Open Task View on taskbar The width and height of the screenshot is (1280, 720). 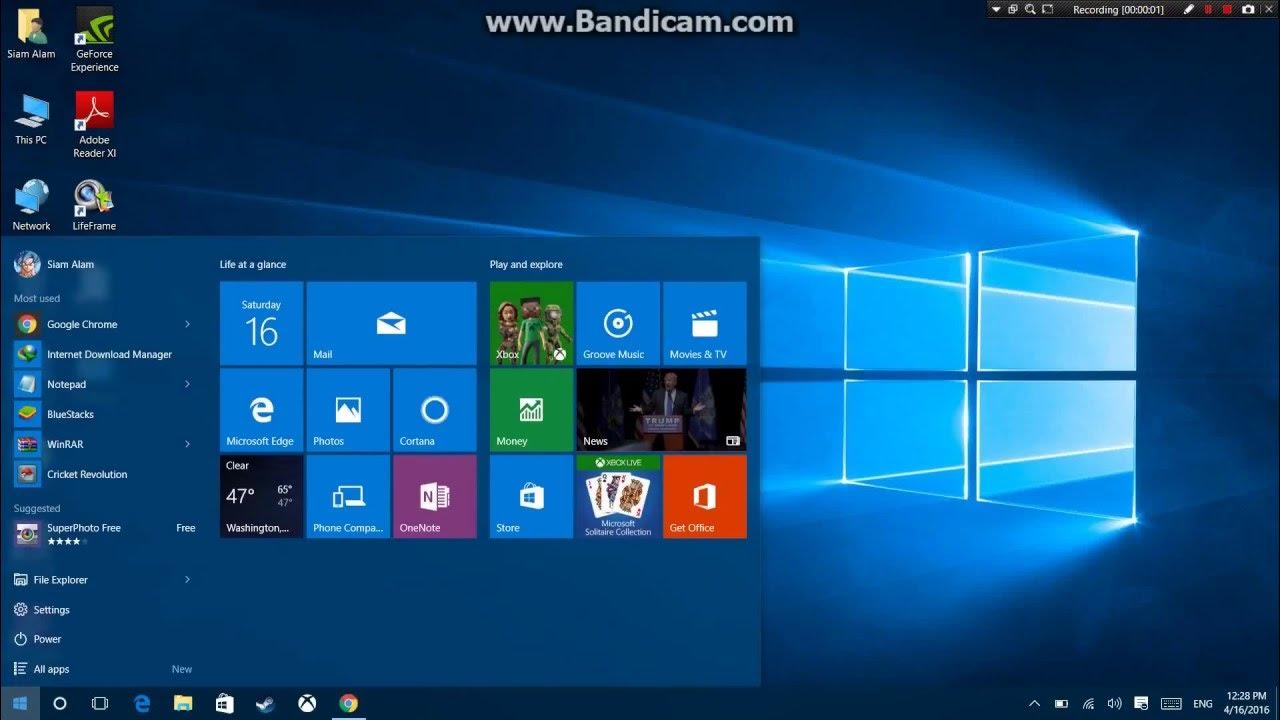100,703
